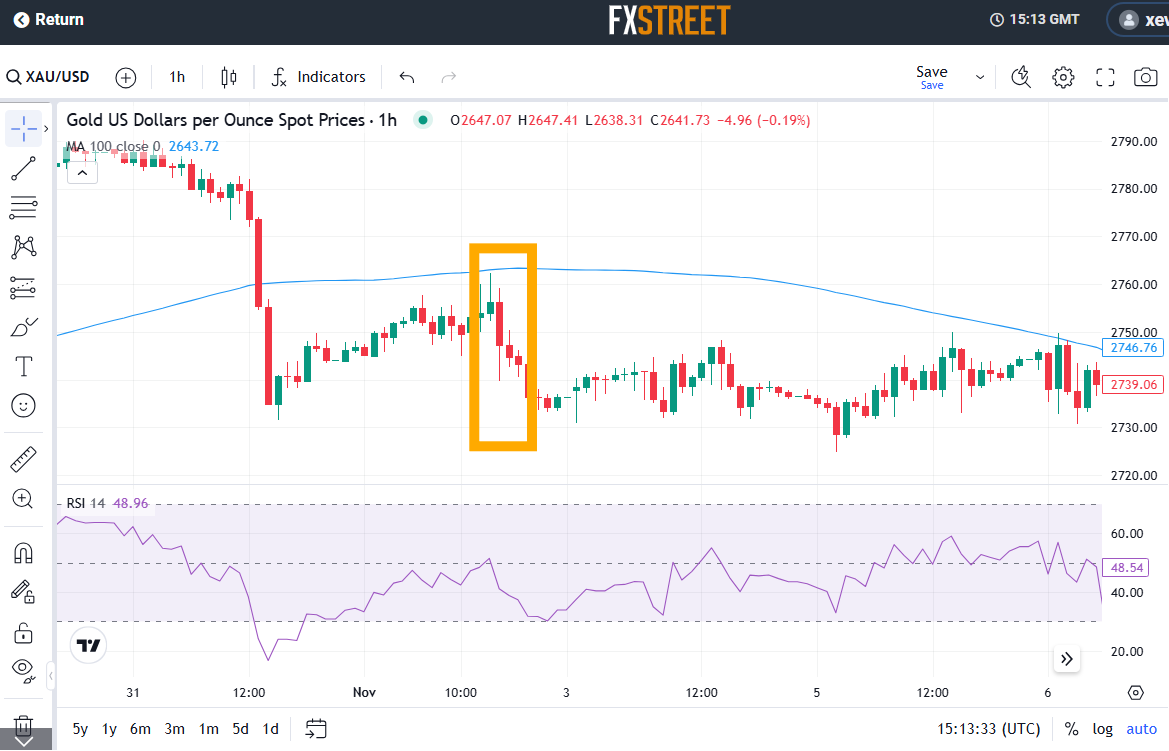The height and width of the screenshot is (751, 1169).
Task: Open the 1h interval selector
Action: (176, 76)
